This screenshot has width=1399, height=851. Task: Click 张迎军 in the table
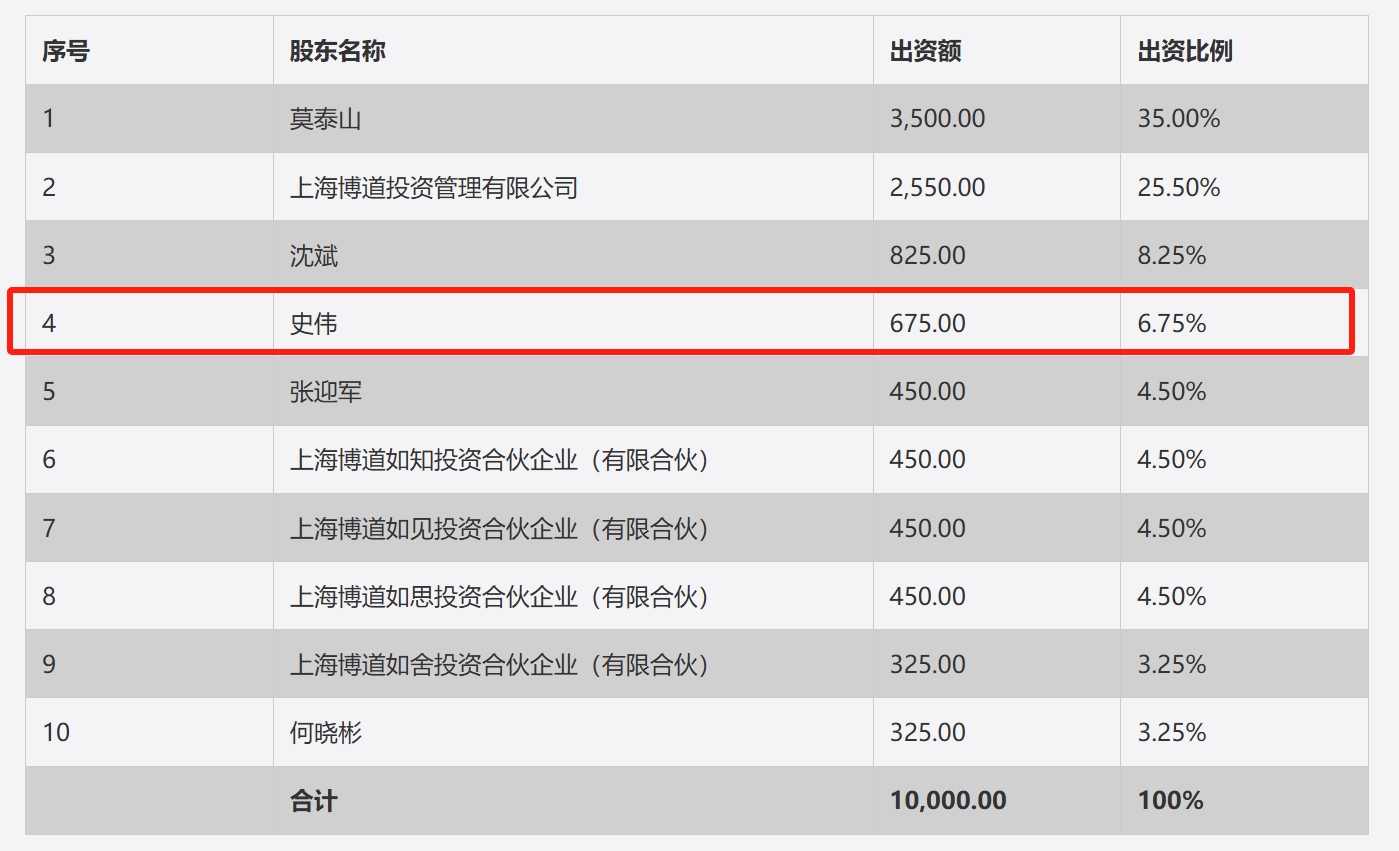click(325, 391)
